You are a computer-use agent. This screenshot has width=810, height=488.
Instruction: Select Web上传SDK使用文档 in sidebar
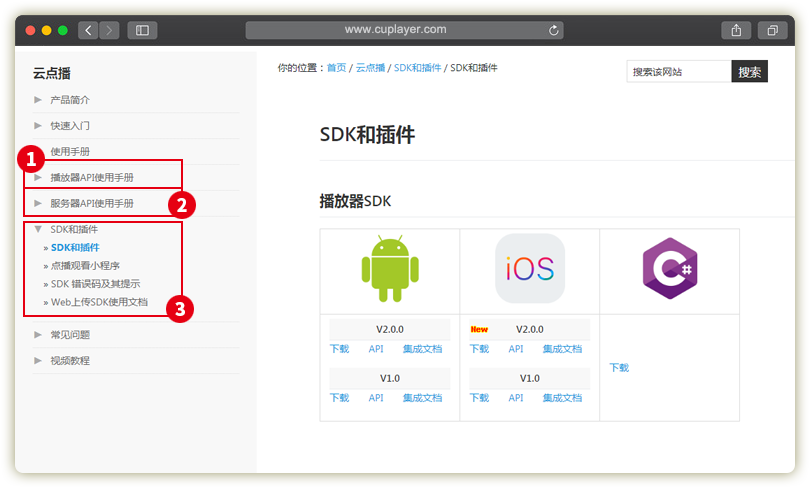(98, 301)
